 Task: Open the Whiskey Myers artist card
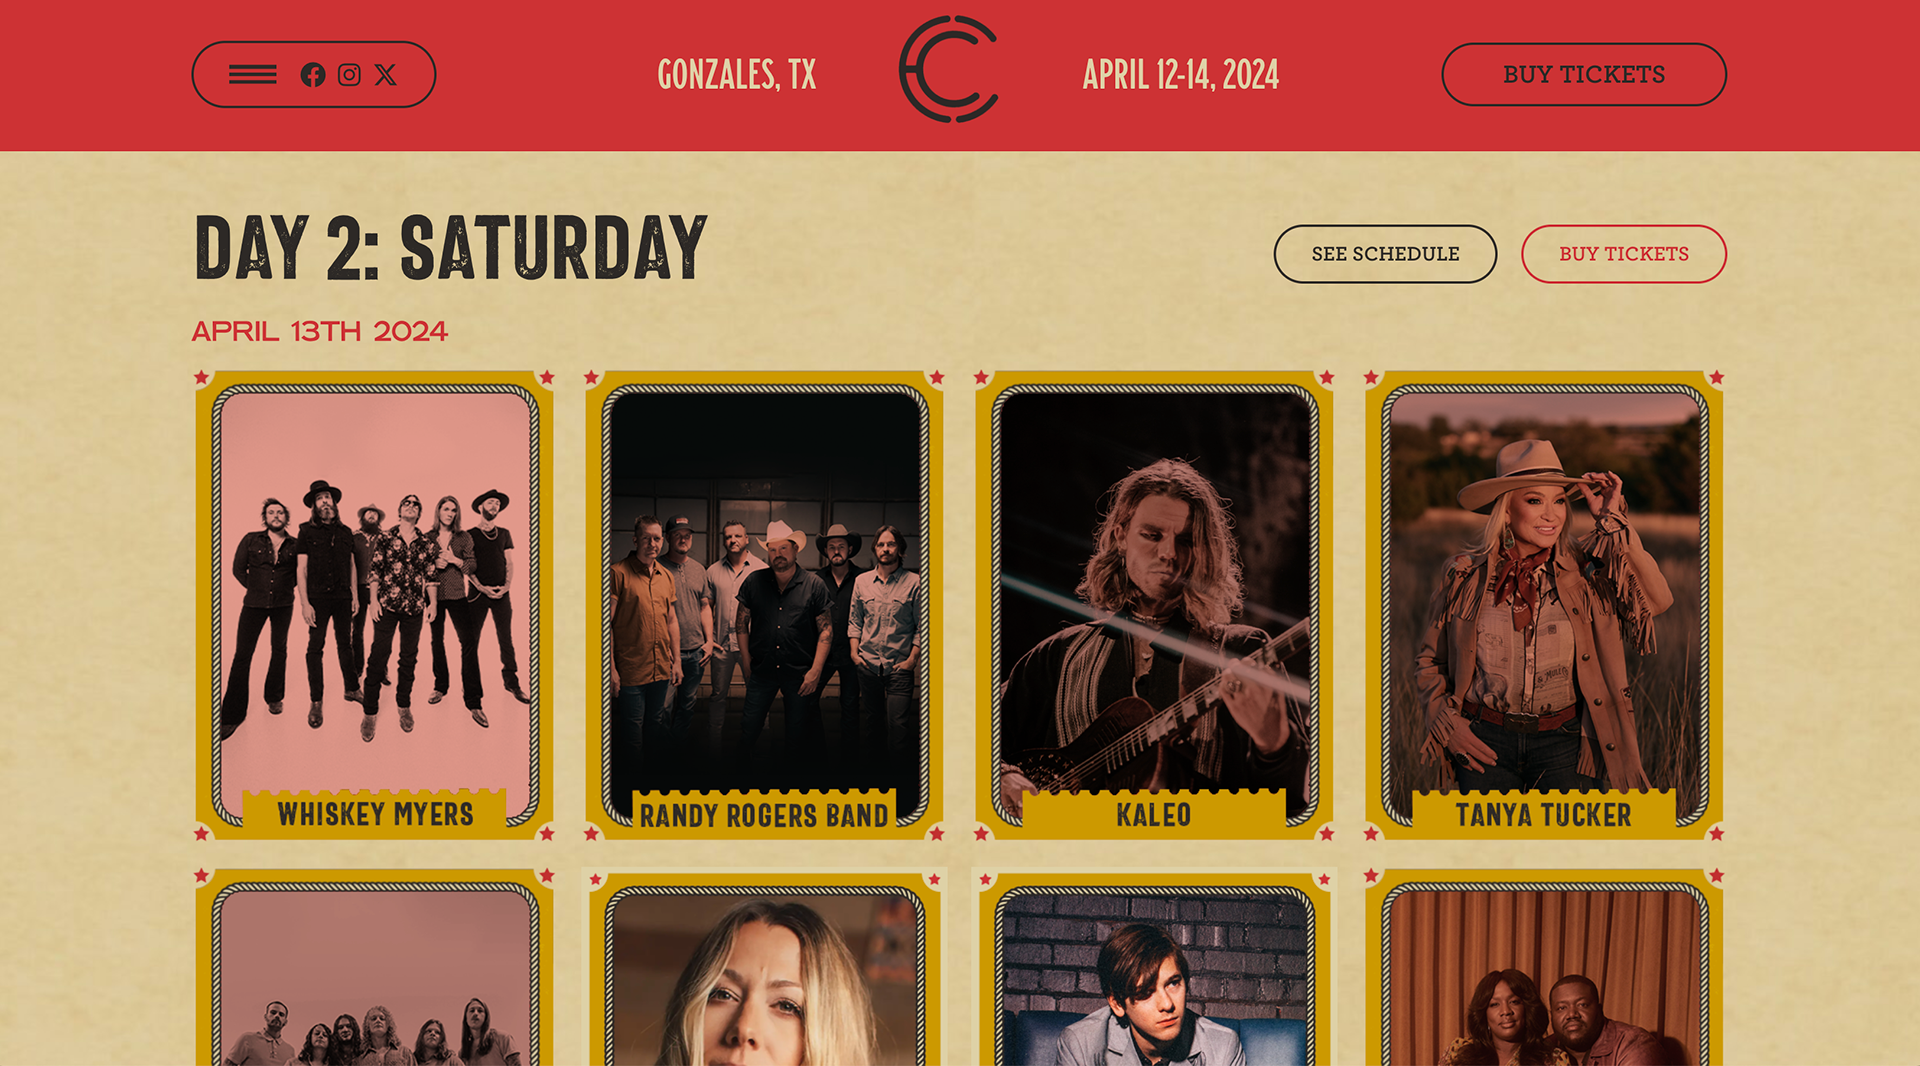pos(375,605)
